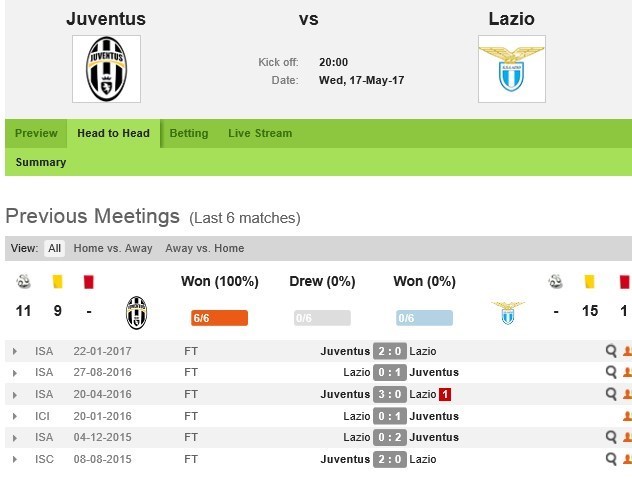Viewport: 632px width, 477px height.
Task: Expand the 22-01-2017 match row arrow
Action: click(x=14, y=351)
